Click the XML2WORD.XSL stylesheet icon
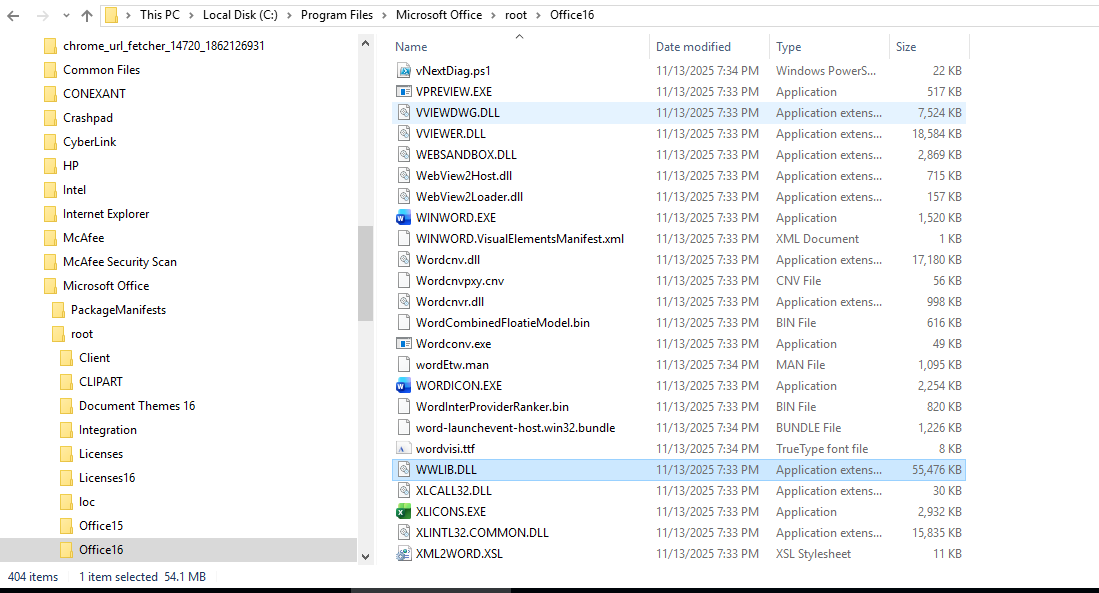The width and height of the screenshot is (1099, 593). point(404,553)
